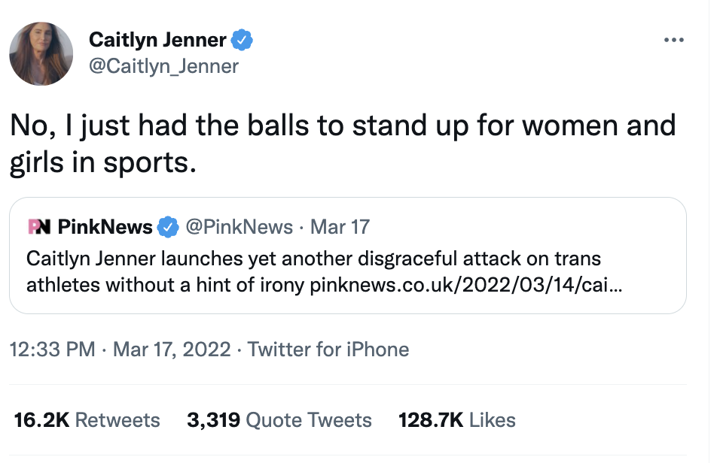The height and width of the screenshot is (463, 720).
Task: Open Caitlyn Jenner's profile picture
Action: [41, 54]
